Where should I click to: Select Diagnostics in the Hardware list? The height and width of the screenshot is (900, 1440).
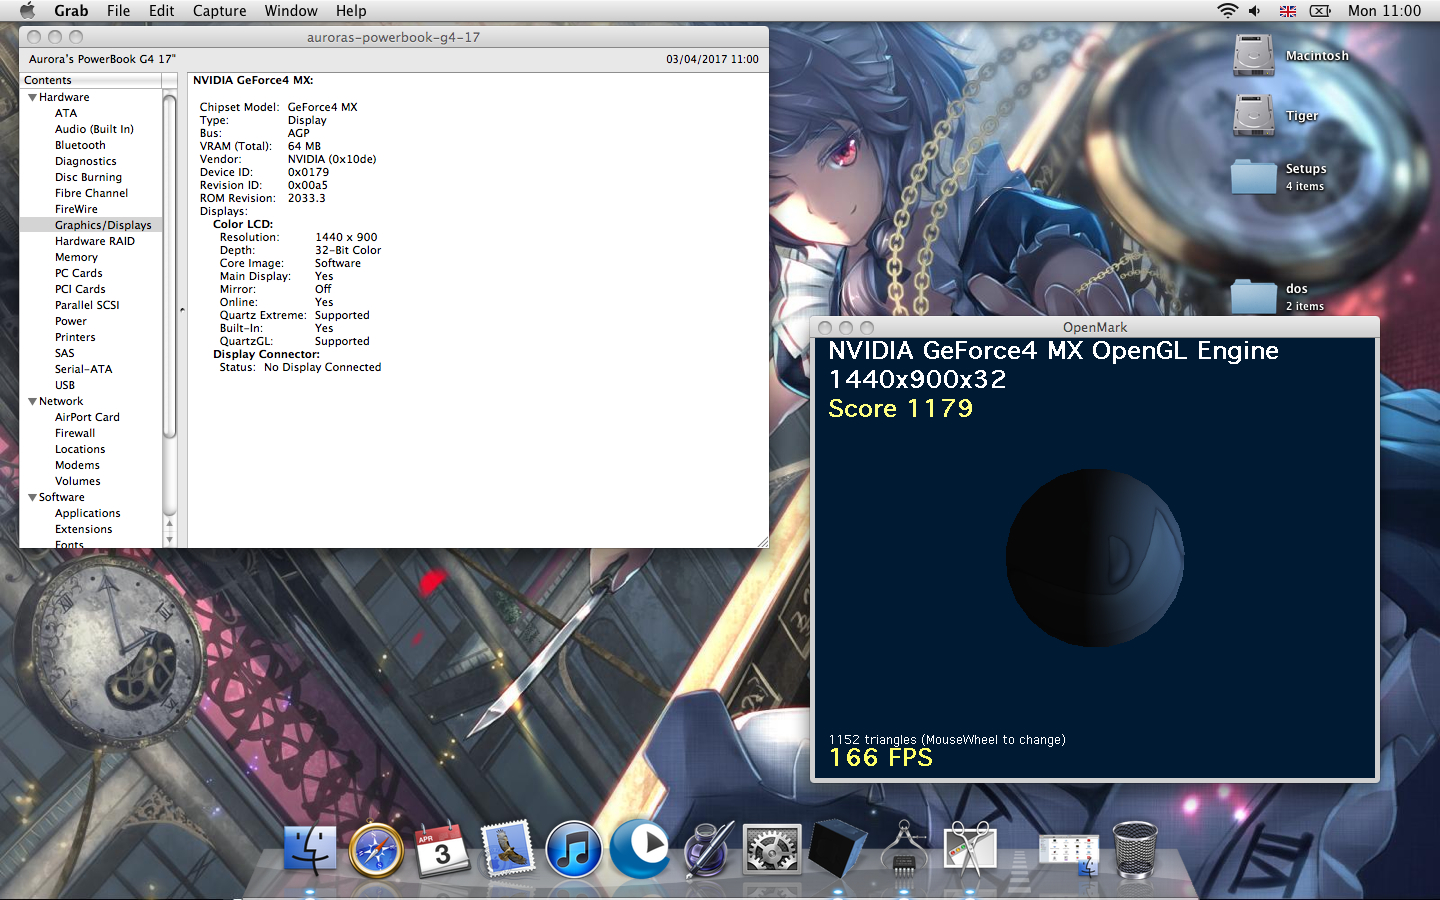pyautogui.click(x=85, y=161)
